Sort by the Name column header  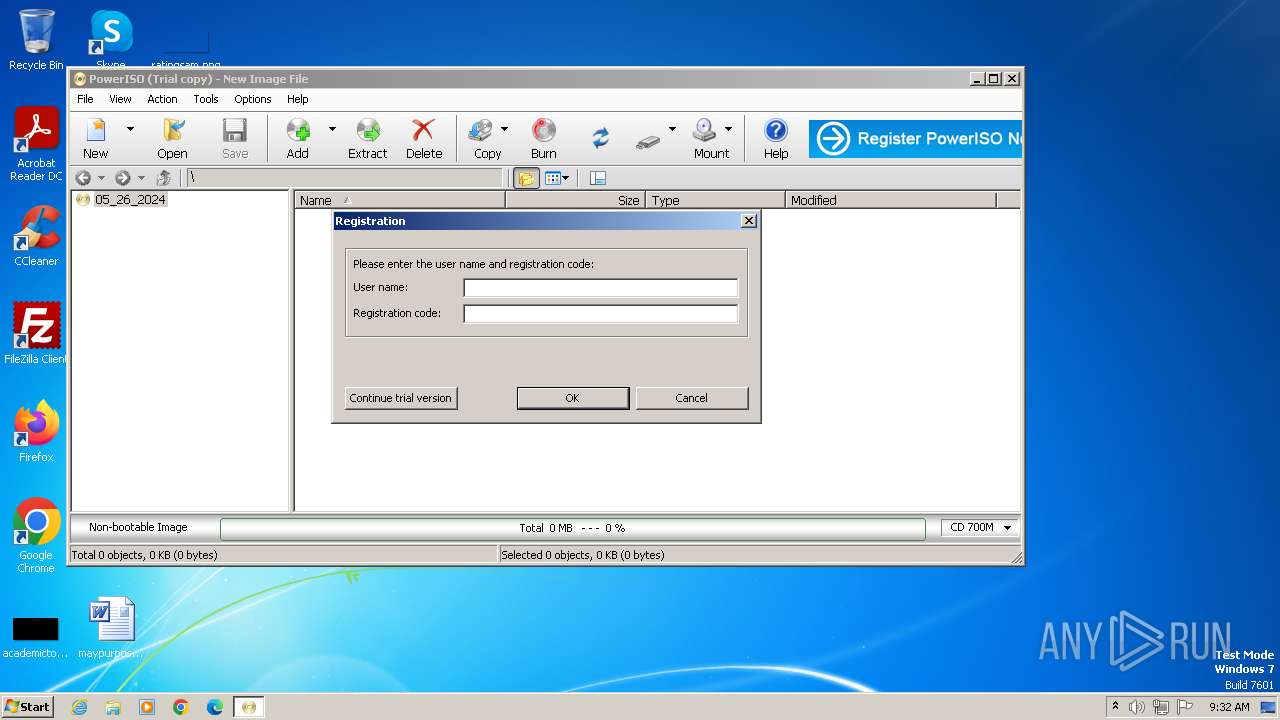[x=400, y=200]
